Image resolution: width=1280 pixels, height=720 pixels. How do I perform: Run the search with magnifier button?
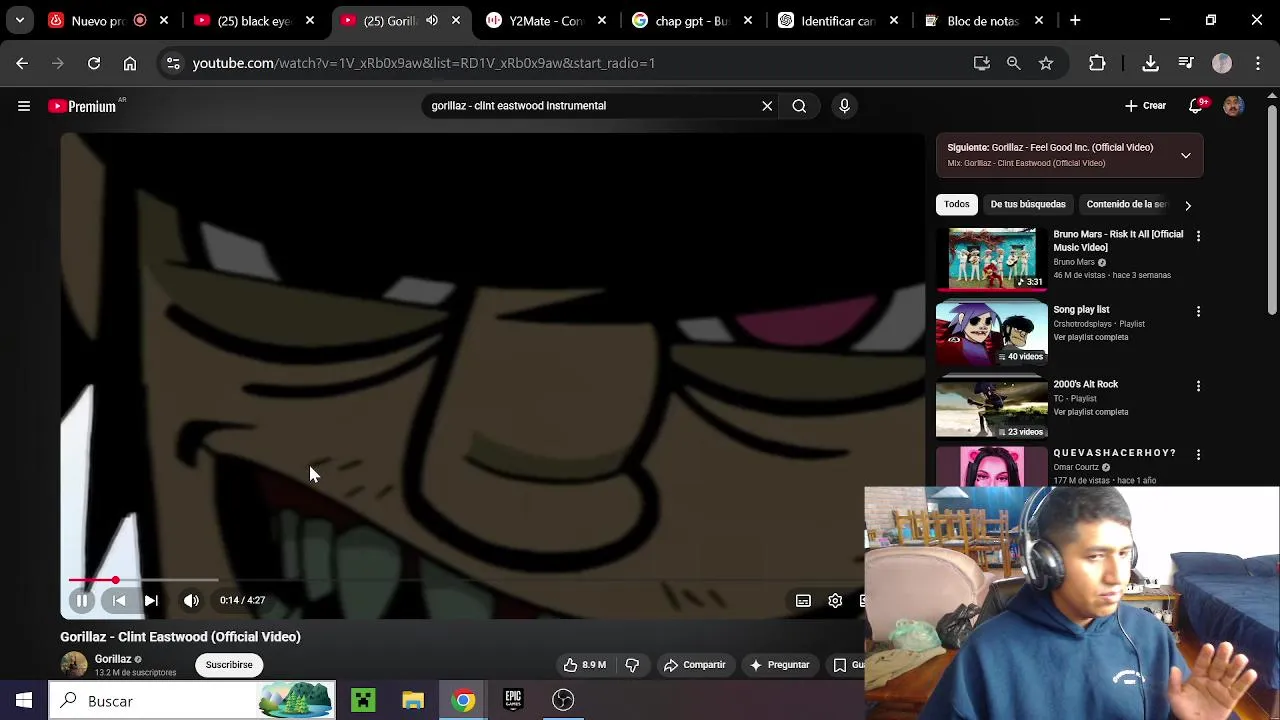799,106
